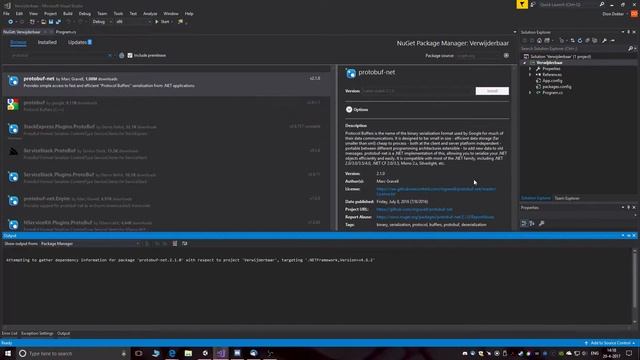Select packages.config in Solution Explorer
Image resolution: width=640 pixels, height=360 pixels.
(x=556, y=87)
